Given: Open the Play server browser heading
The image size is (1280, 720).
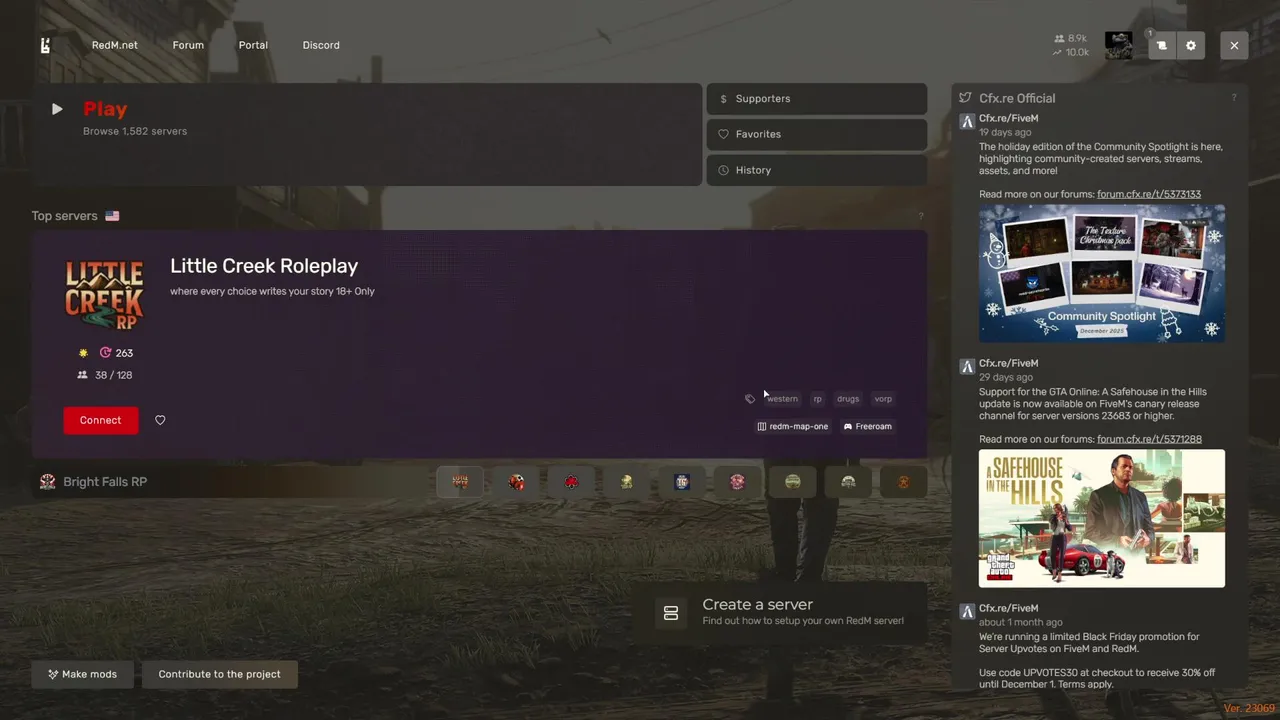Looking at the screenshot, I should pyautogui.click(x=105, y=109).
